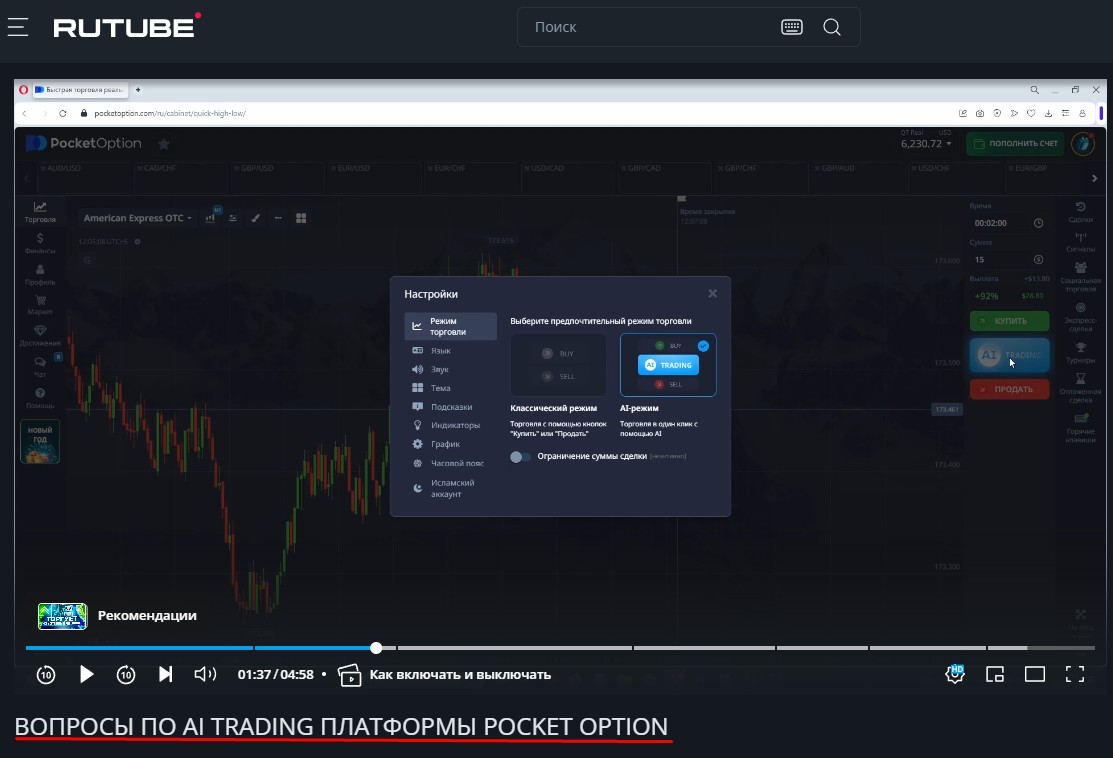This screenshot has width=1113, height=758.
Task: Jump to the next video
Action: (165, 674)
